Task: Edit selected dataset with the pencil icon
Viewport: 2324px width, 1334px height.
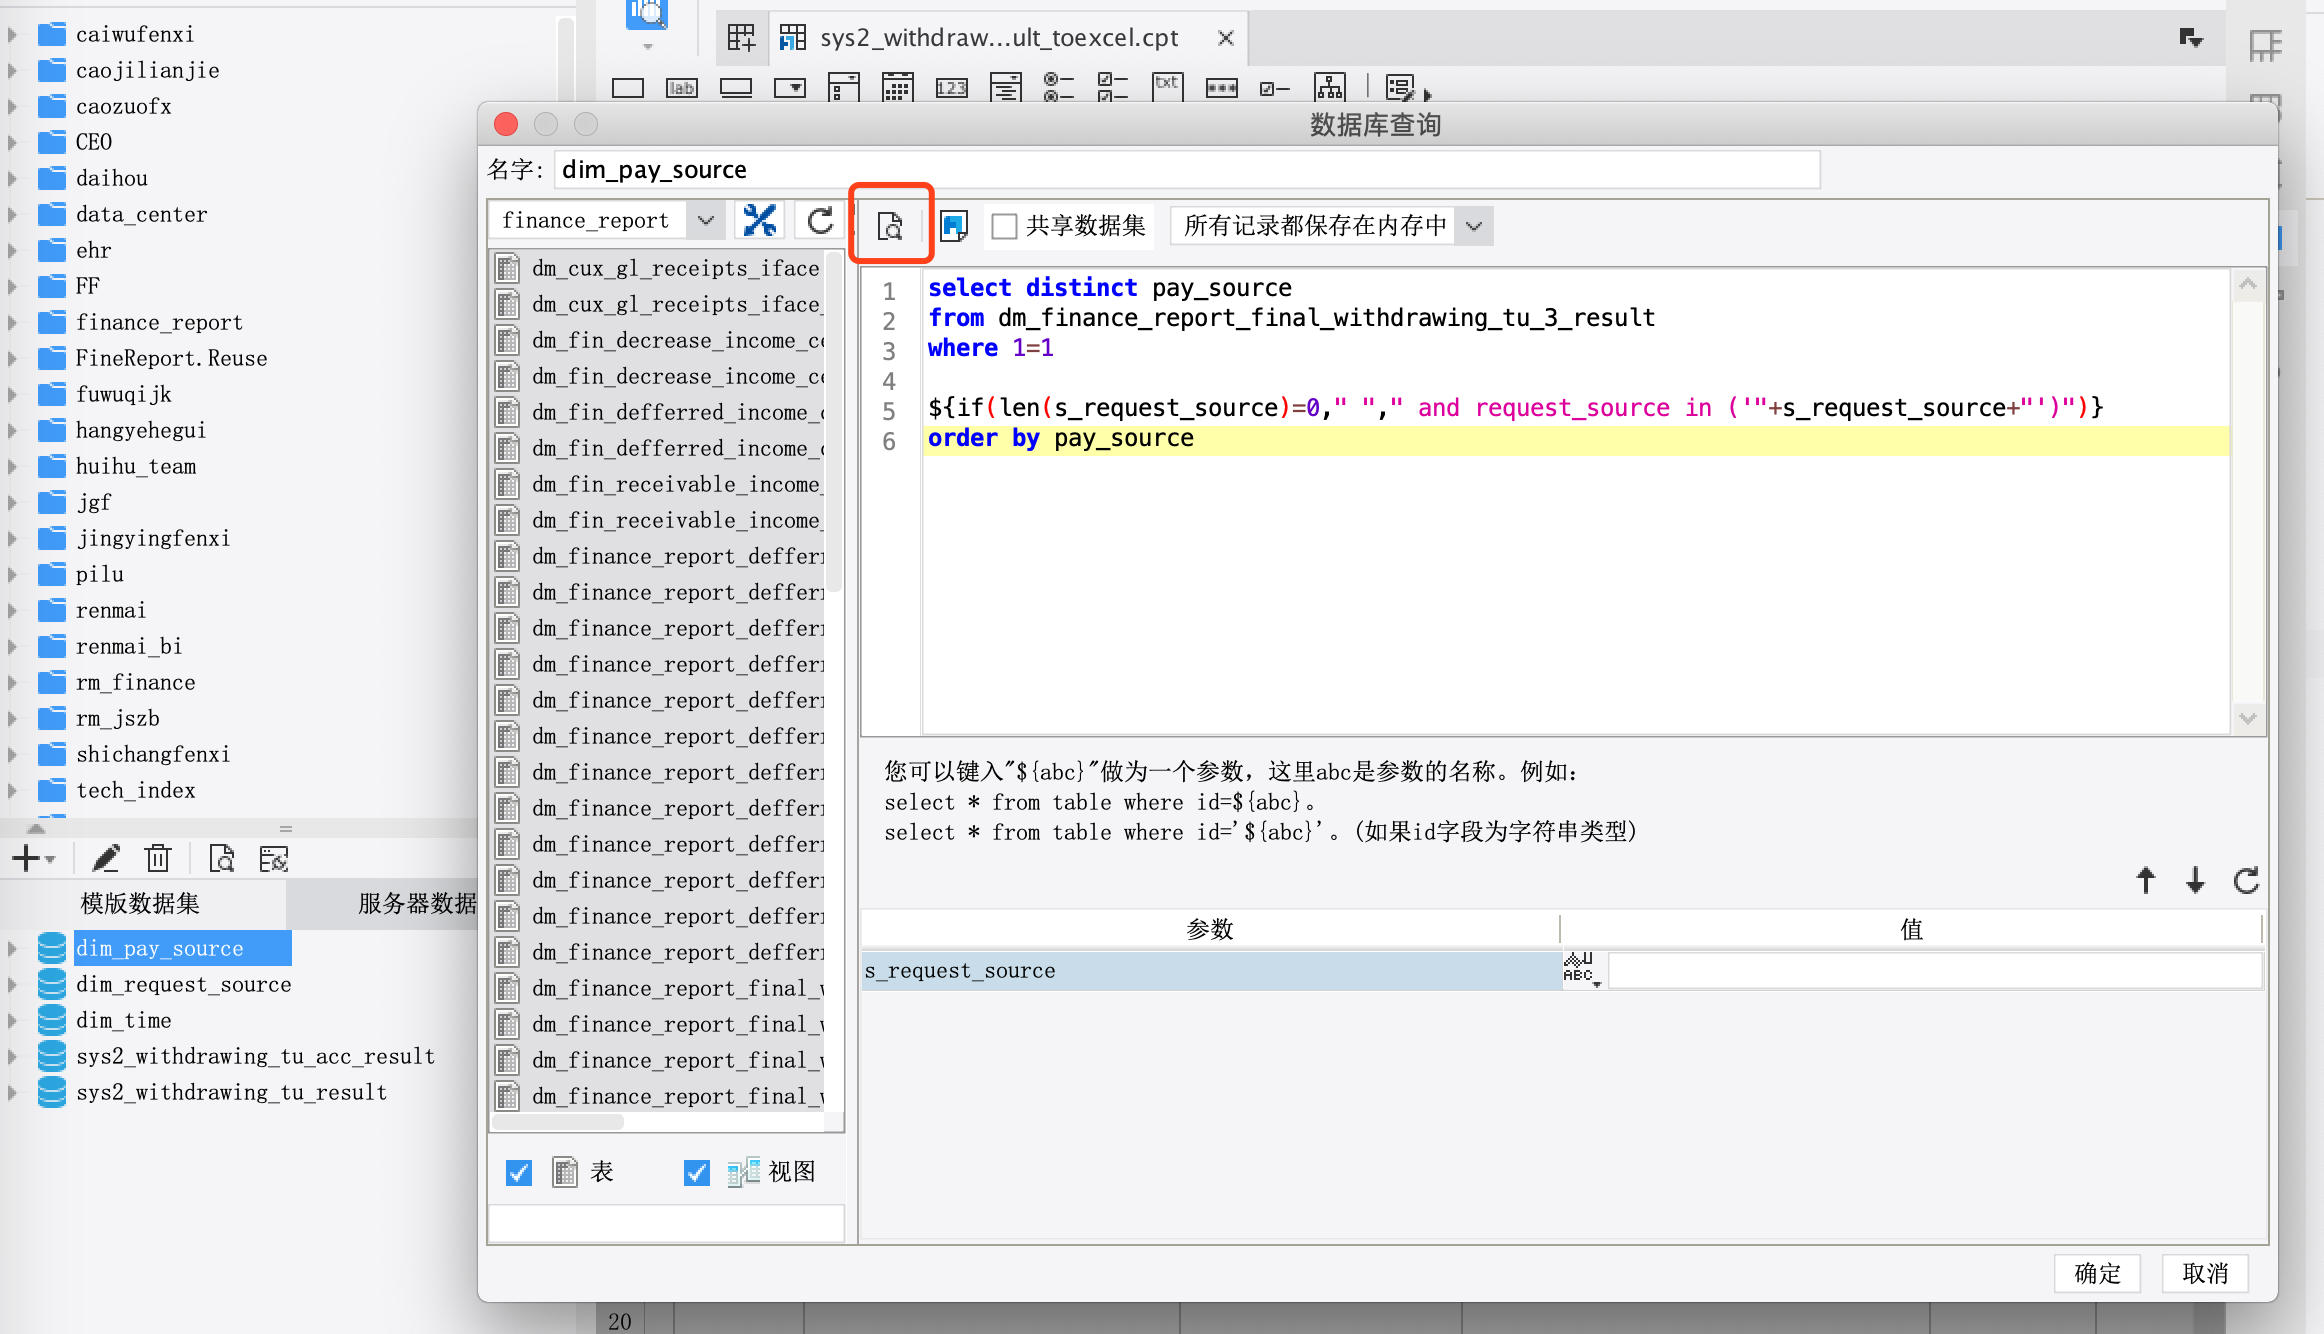Action: pos(105,858)
